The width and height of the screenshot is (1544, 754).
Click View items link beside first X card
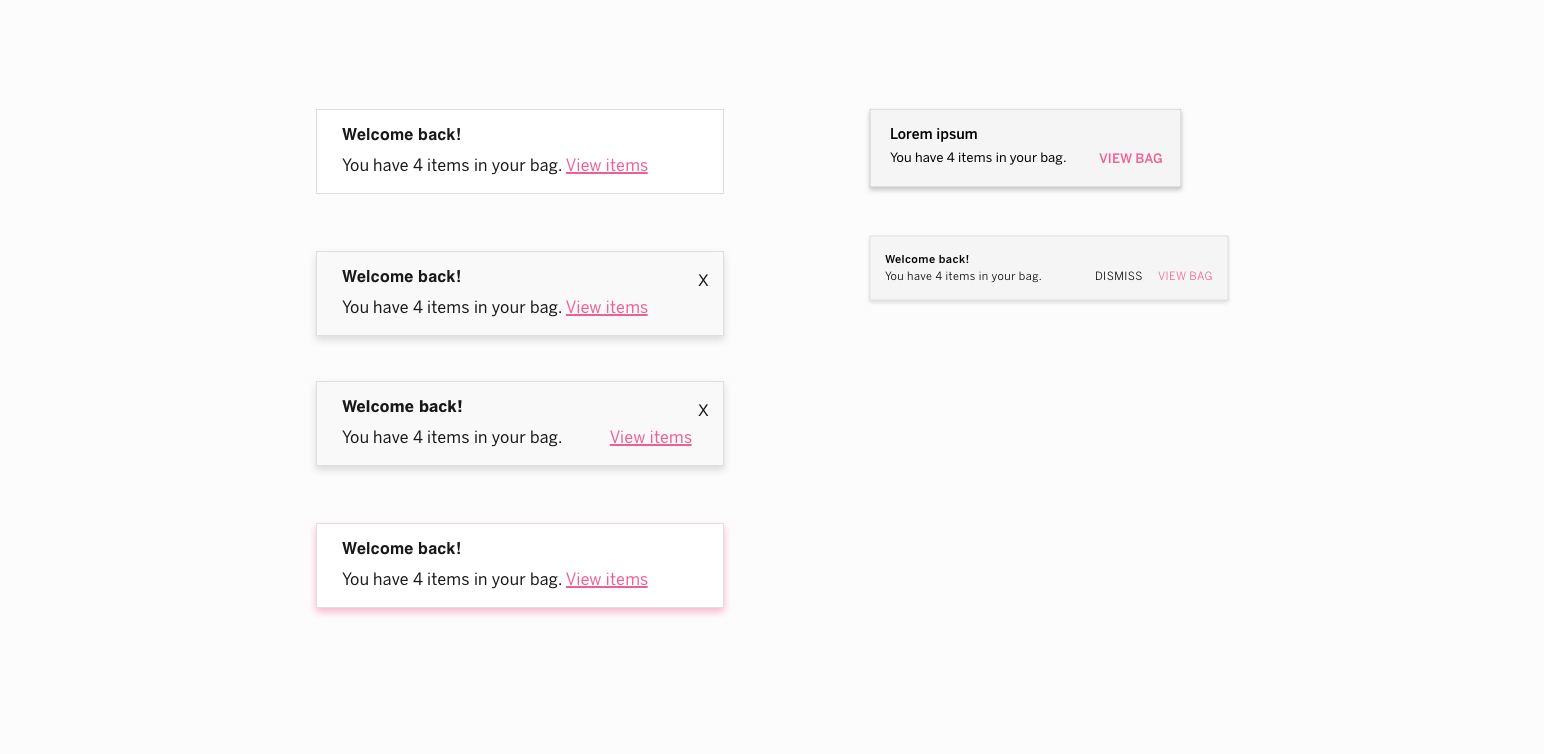(x=607, y=307)
